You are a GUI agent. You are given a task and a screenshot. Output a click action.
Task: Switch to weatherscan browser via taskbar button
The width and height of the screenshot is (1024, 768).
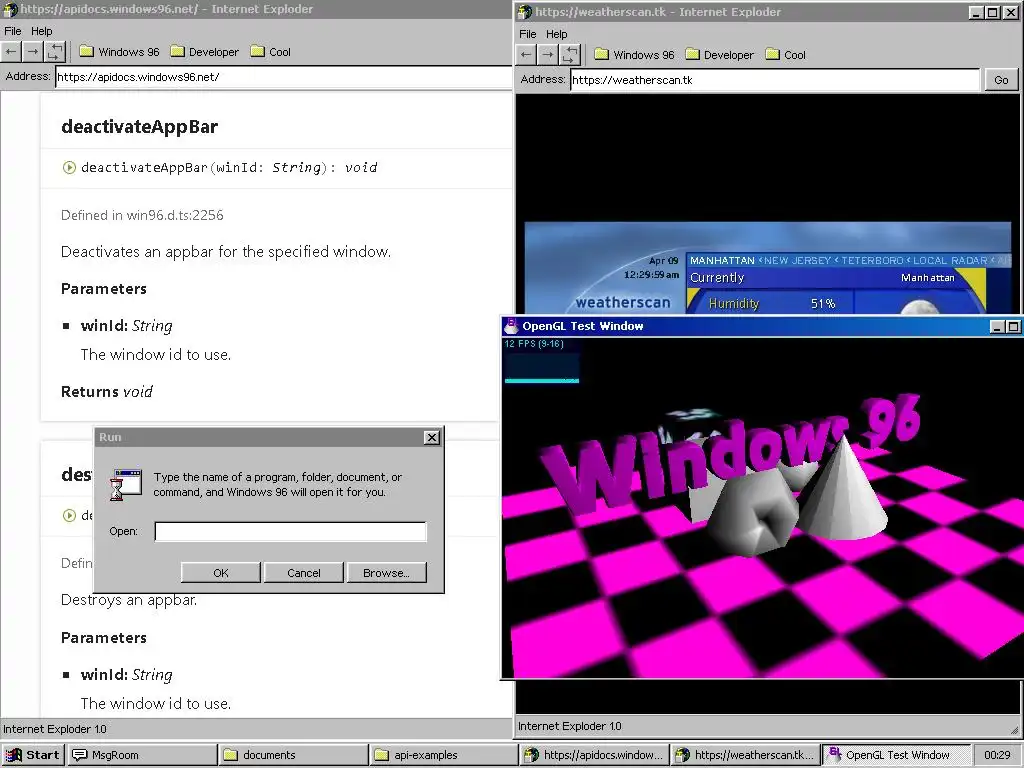(745, 755)
